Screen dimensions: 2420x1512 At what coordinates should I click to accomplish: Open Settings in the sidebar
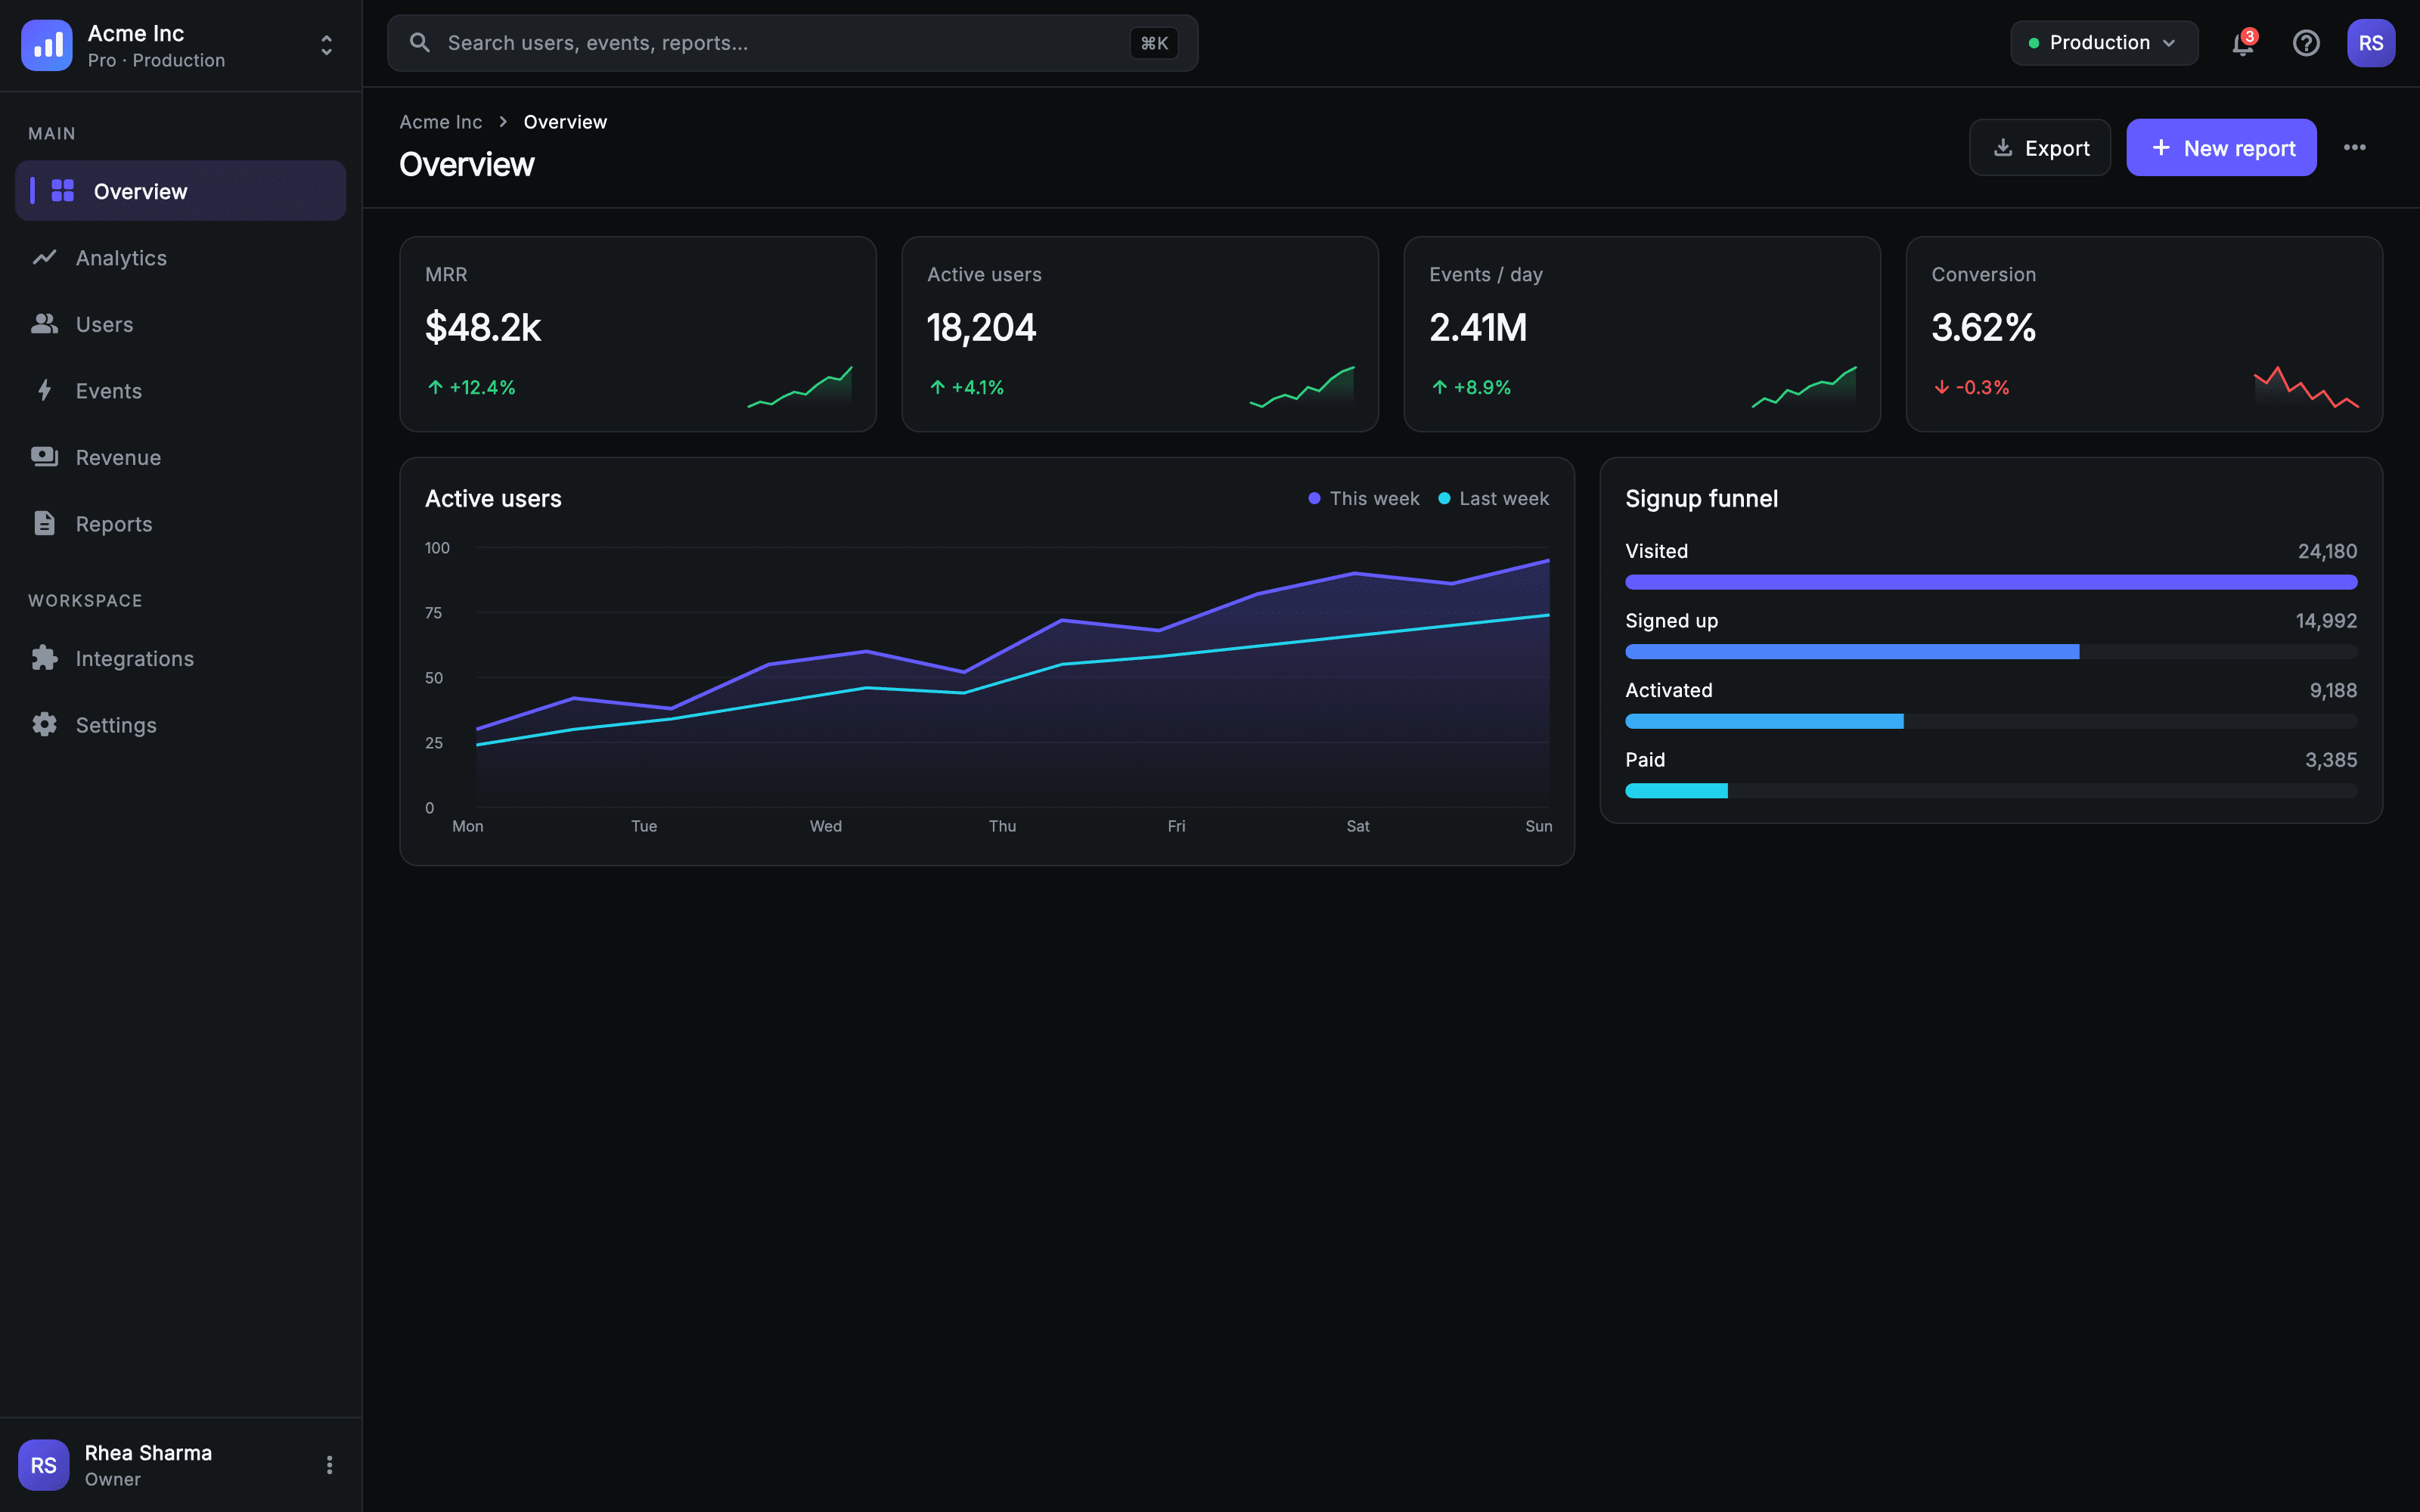(x=181, y=725)
